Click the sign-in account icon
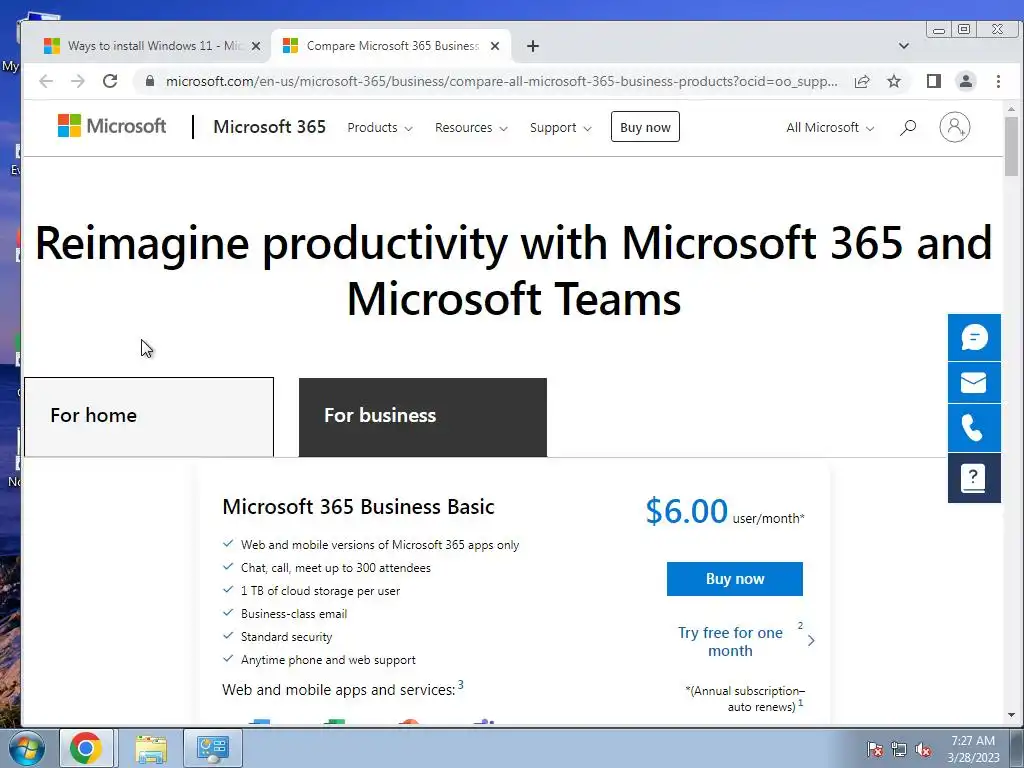The height and width of the screenshot is (768, 1024). click(x=954, y=127)
